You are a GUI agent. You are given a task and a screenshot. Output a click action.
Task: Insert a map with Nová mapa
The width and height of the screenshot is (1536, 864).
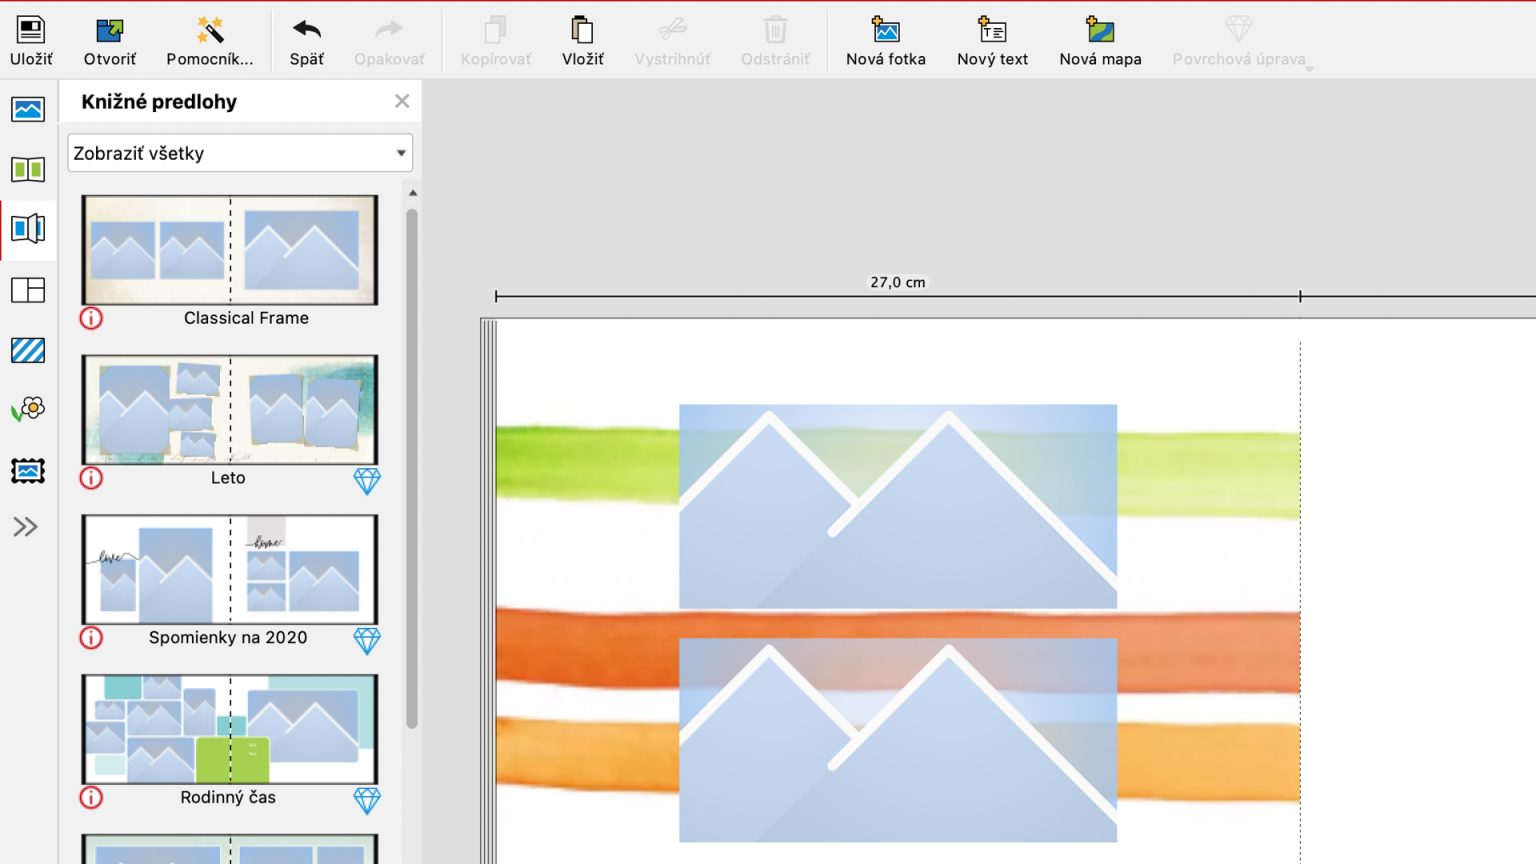point(1100,42)
